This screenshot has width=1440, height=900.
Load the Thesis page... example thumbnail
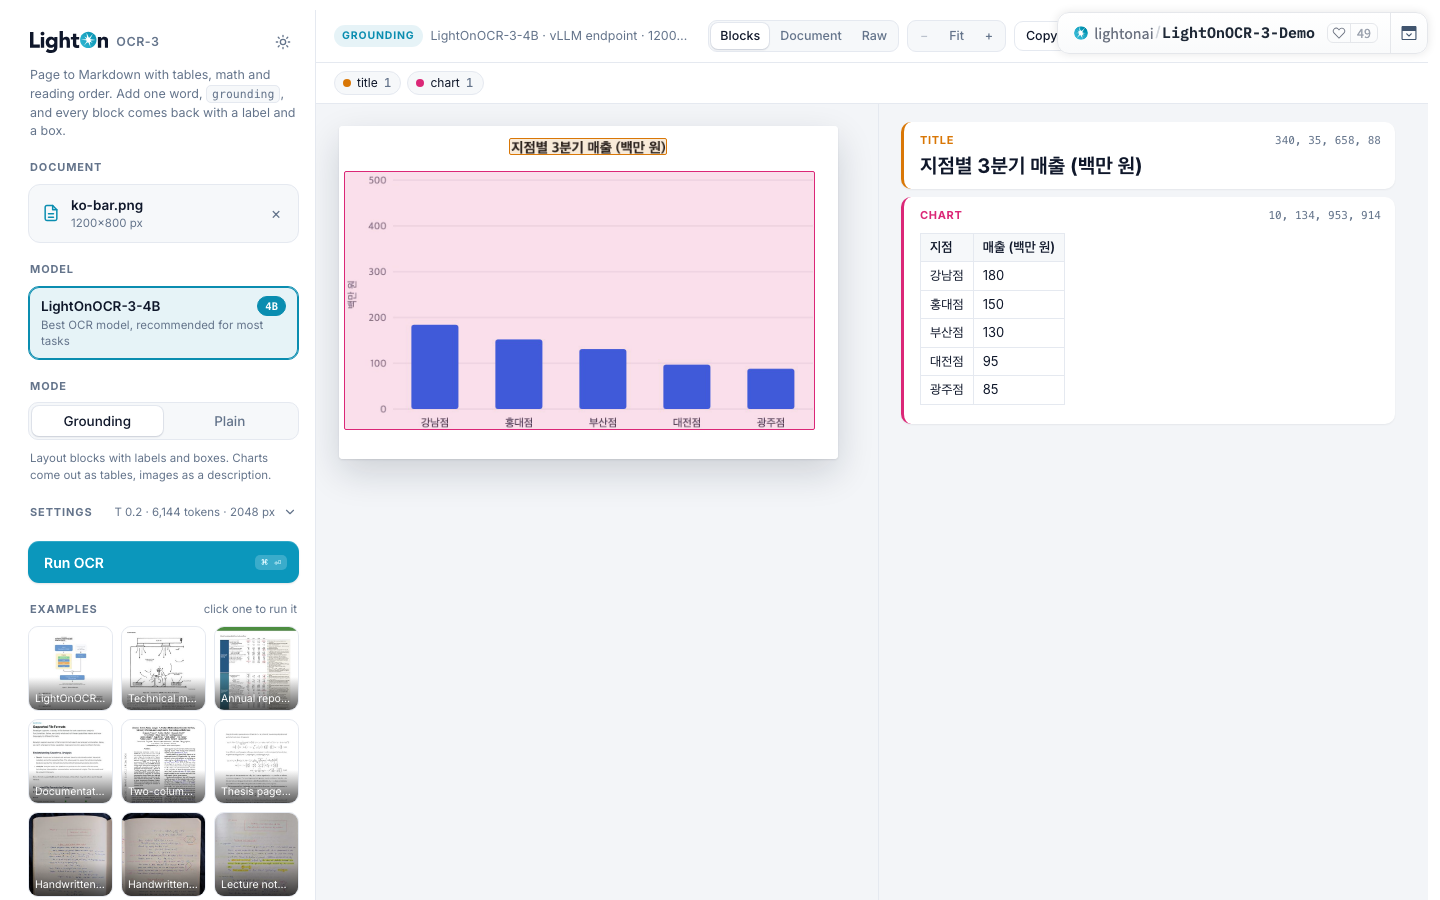[256, 761]
